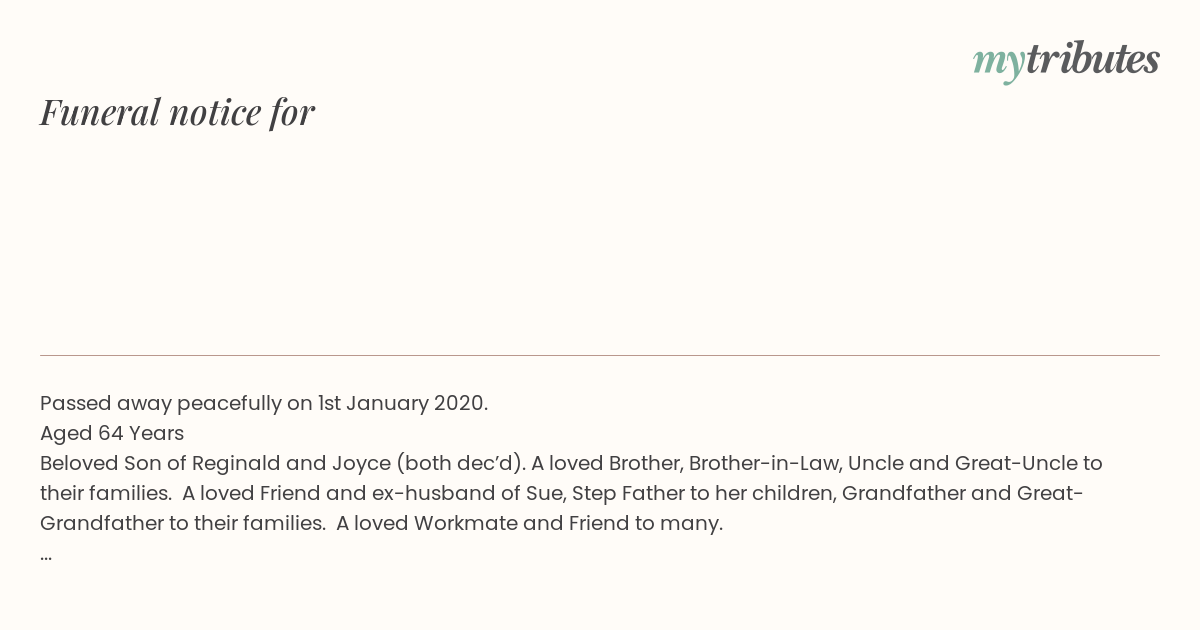Screen dimensions: 1200x630
Task: Expand the truncated text via the ellipsis
Action: [x=46, y=553]
